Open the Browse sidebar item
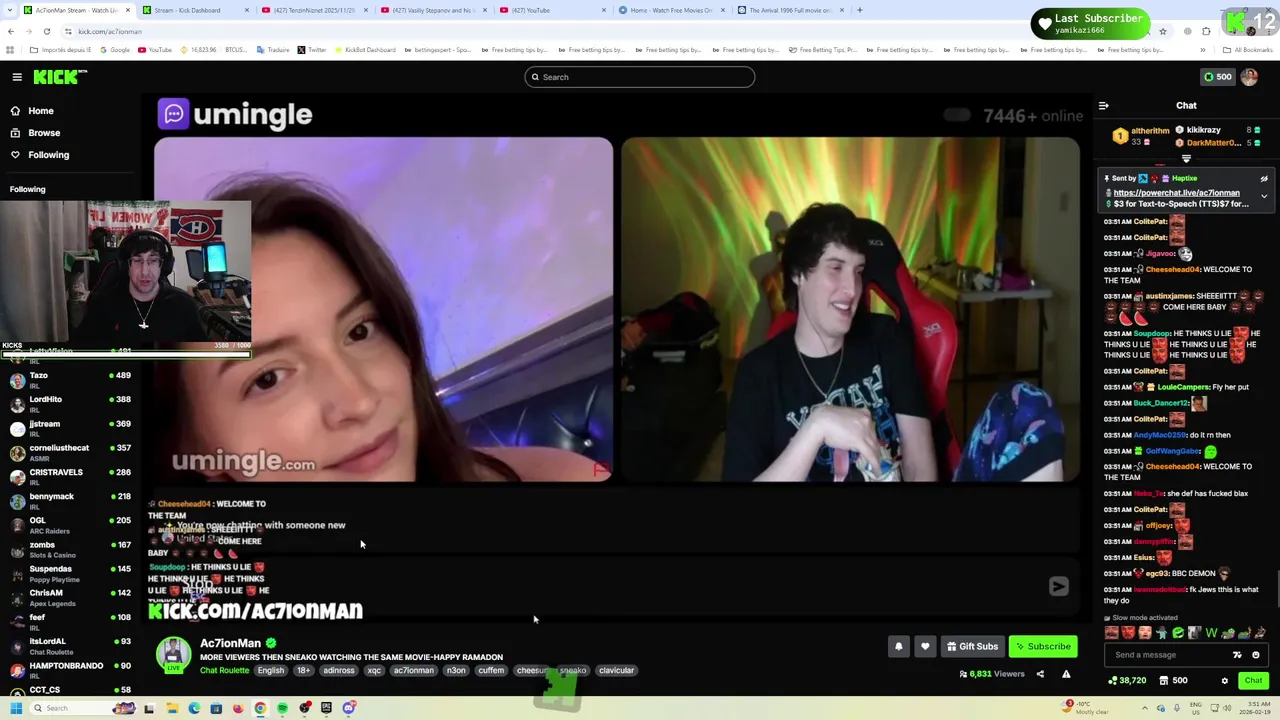This screenshot has width=1280, height=720. (44, 133)
